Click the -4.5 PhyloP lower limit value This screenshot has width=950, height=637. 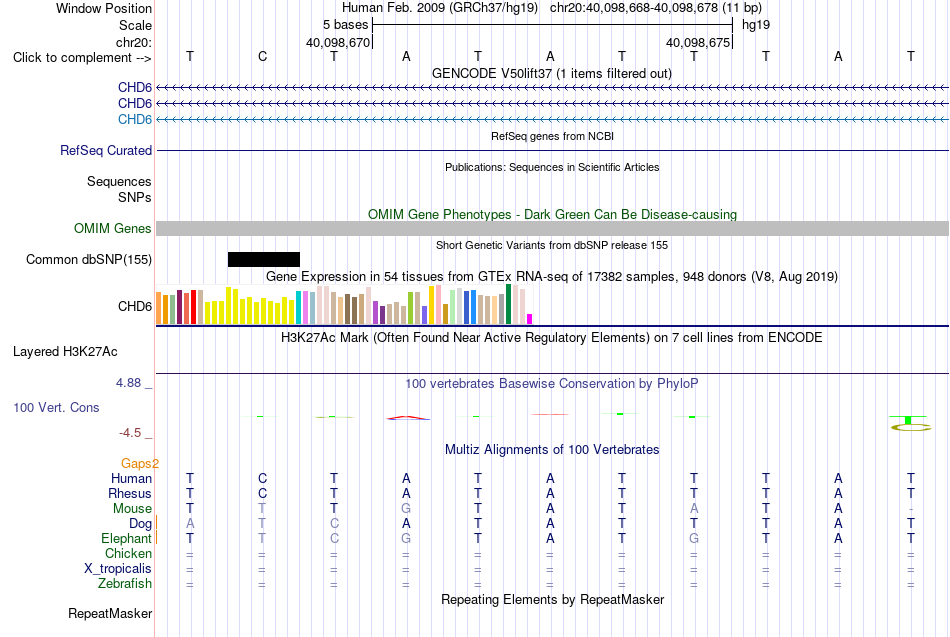click(130, 433)
